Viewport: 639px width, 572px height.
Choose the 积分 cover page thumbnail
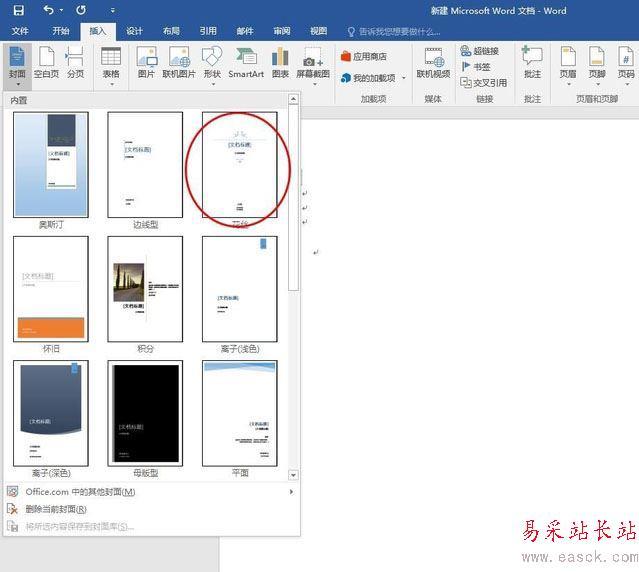(145, 289)
